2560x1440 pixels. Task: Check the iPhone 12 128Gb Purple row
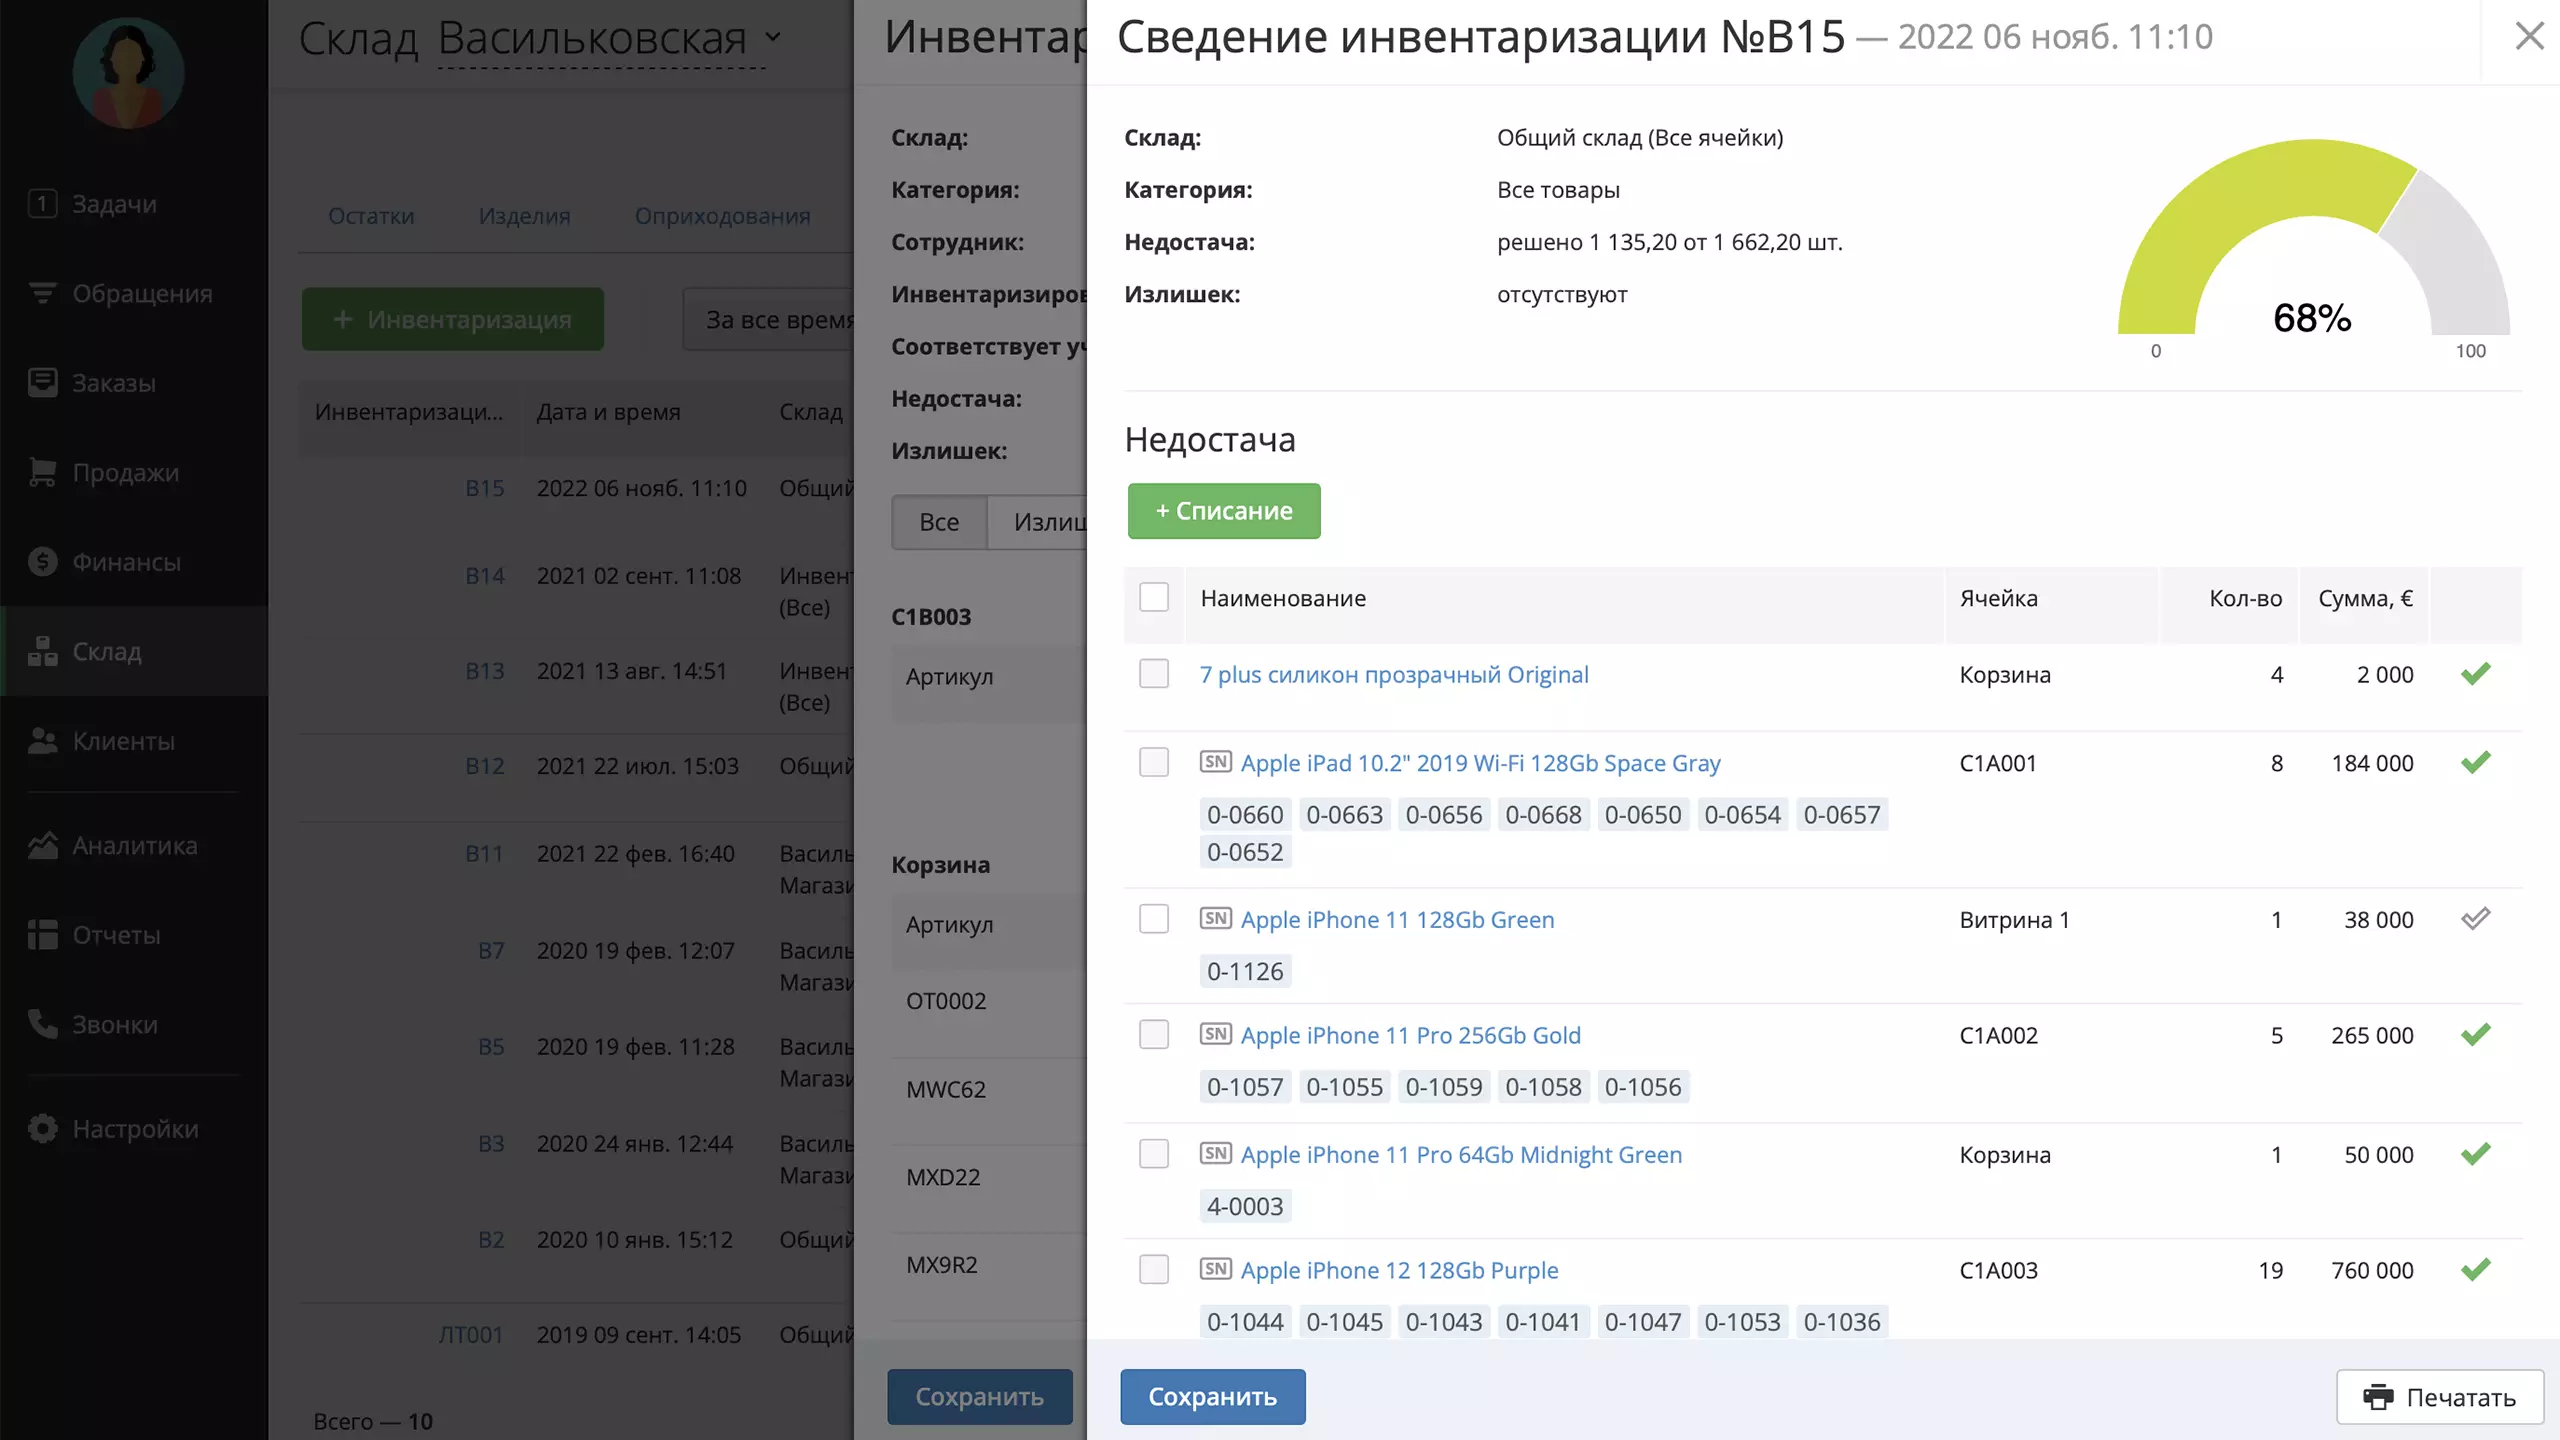(1154, 1270)
